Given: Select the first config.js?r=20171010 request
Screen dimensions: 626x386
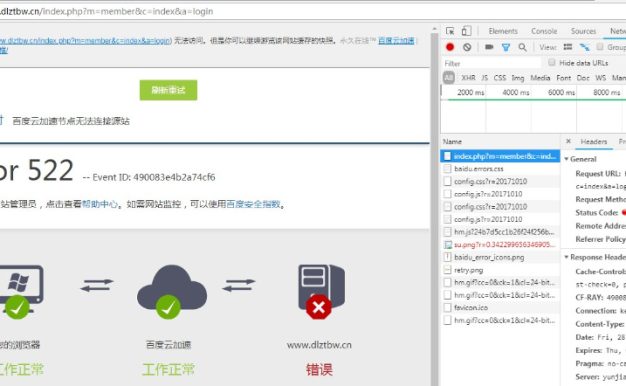Looking at the screenshot, I should click(x=500, y=194).
